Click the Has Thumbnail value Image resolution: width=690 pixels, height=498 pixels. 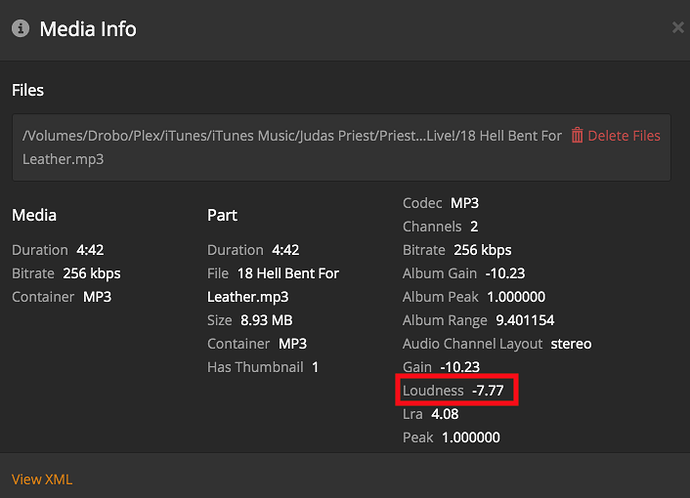315,367
